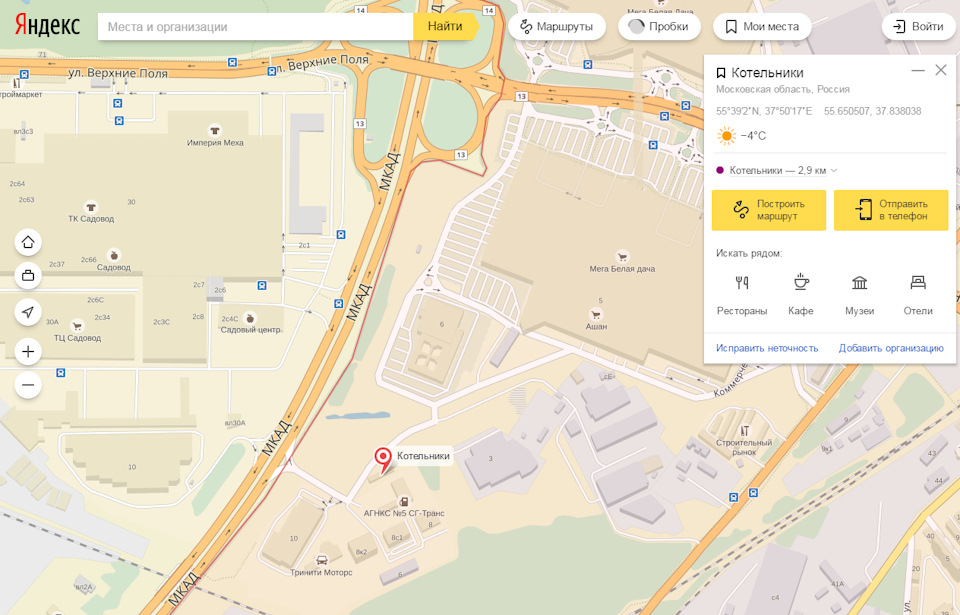Toggle the Пробки traffic layer

click(659, 26)
